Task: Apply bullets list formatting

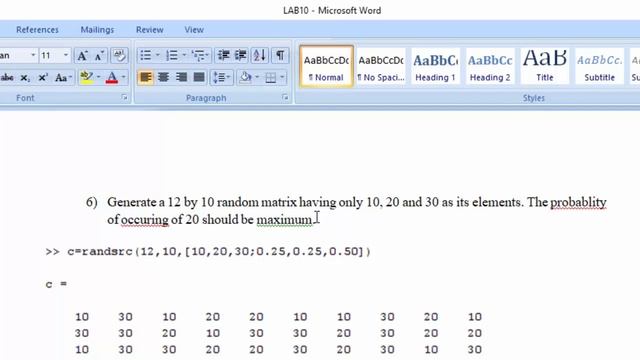Action: click(x=145, y=56)
